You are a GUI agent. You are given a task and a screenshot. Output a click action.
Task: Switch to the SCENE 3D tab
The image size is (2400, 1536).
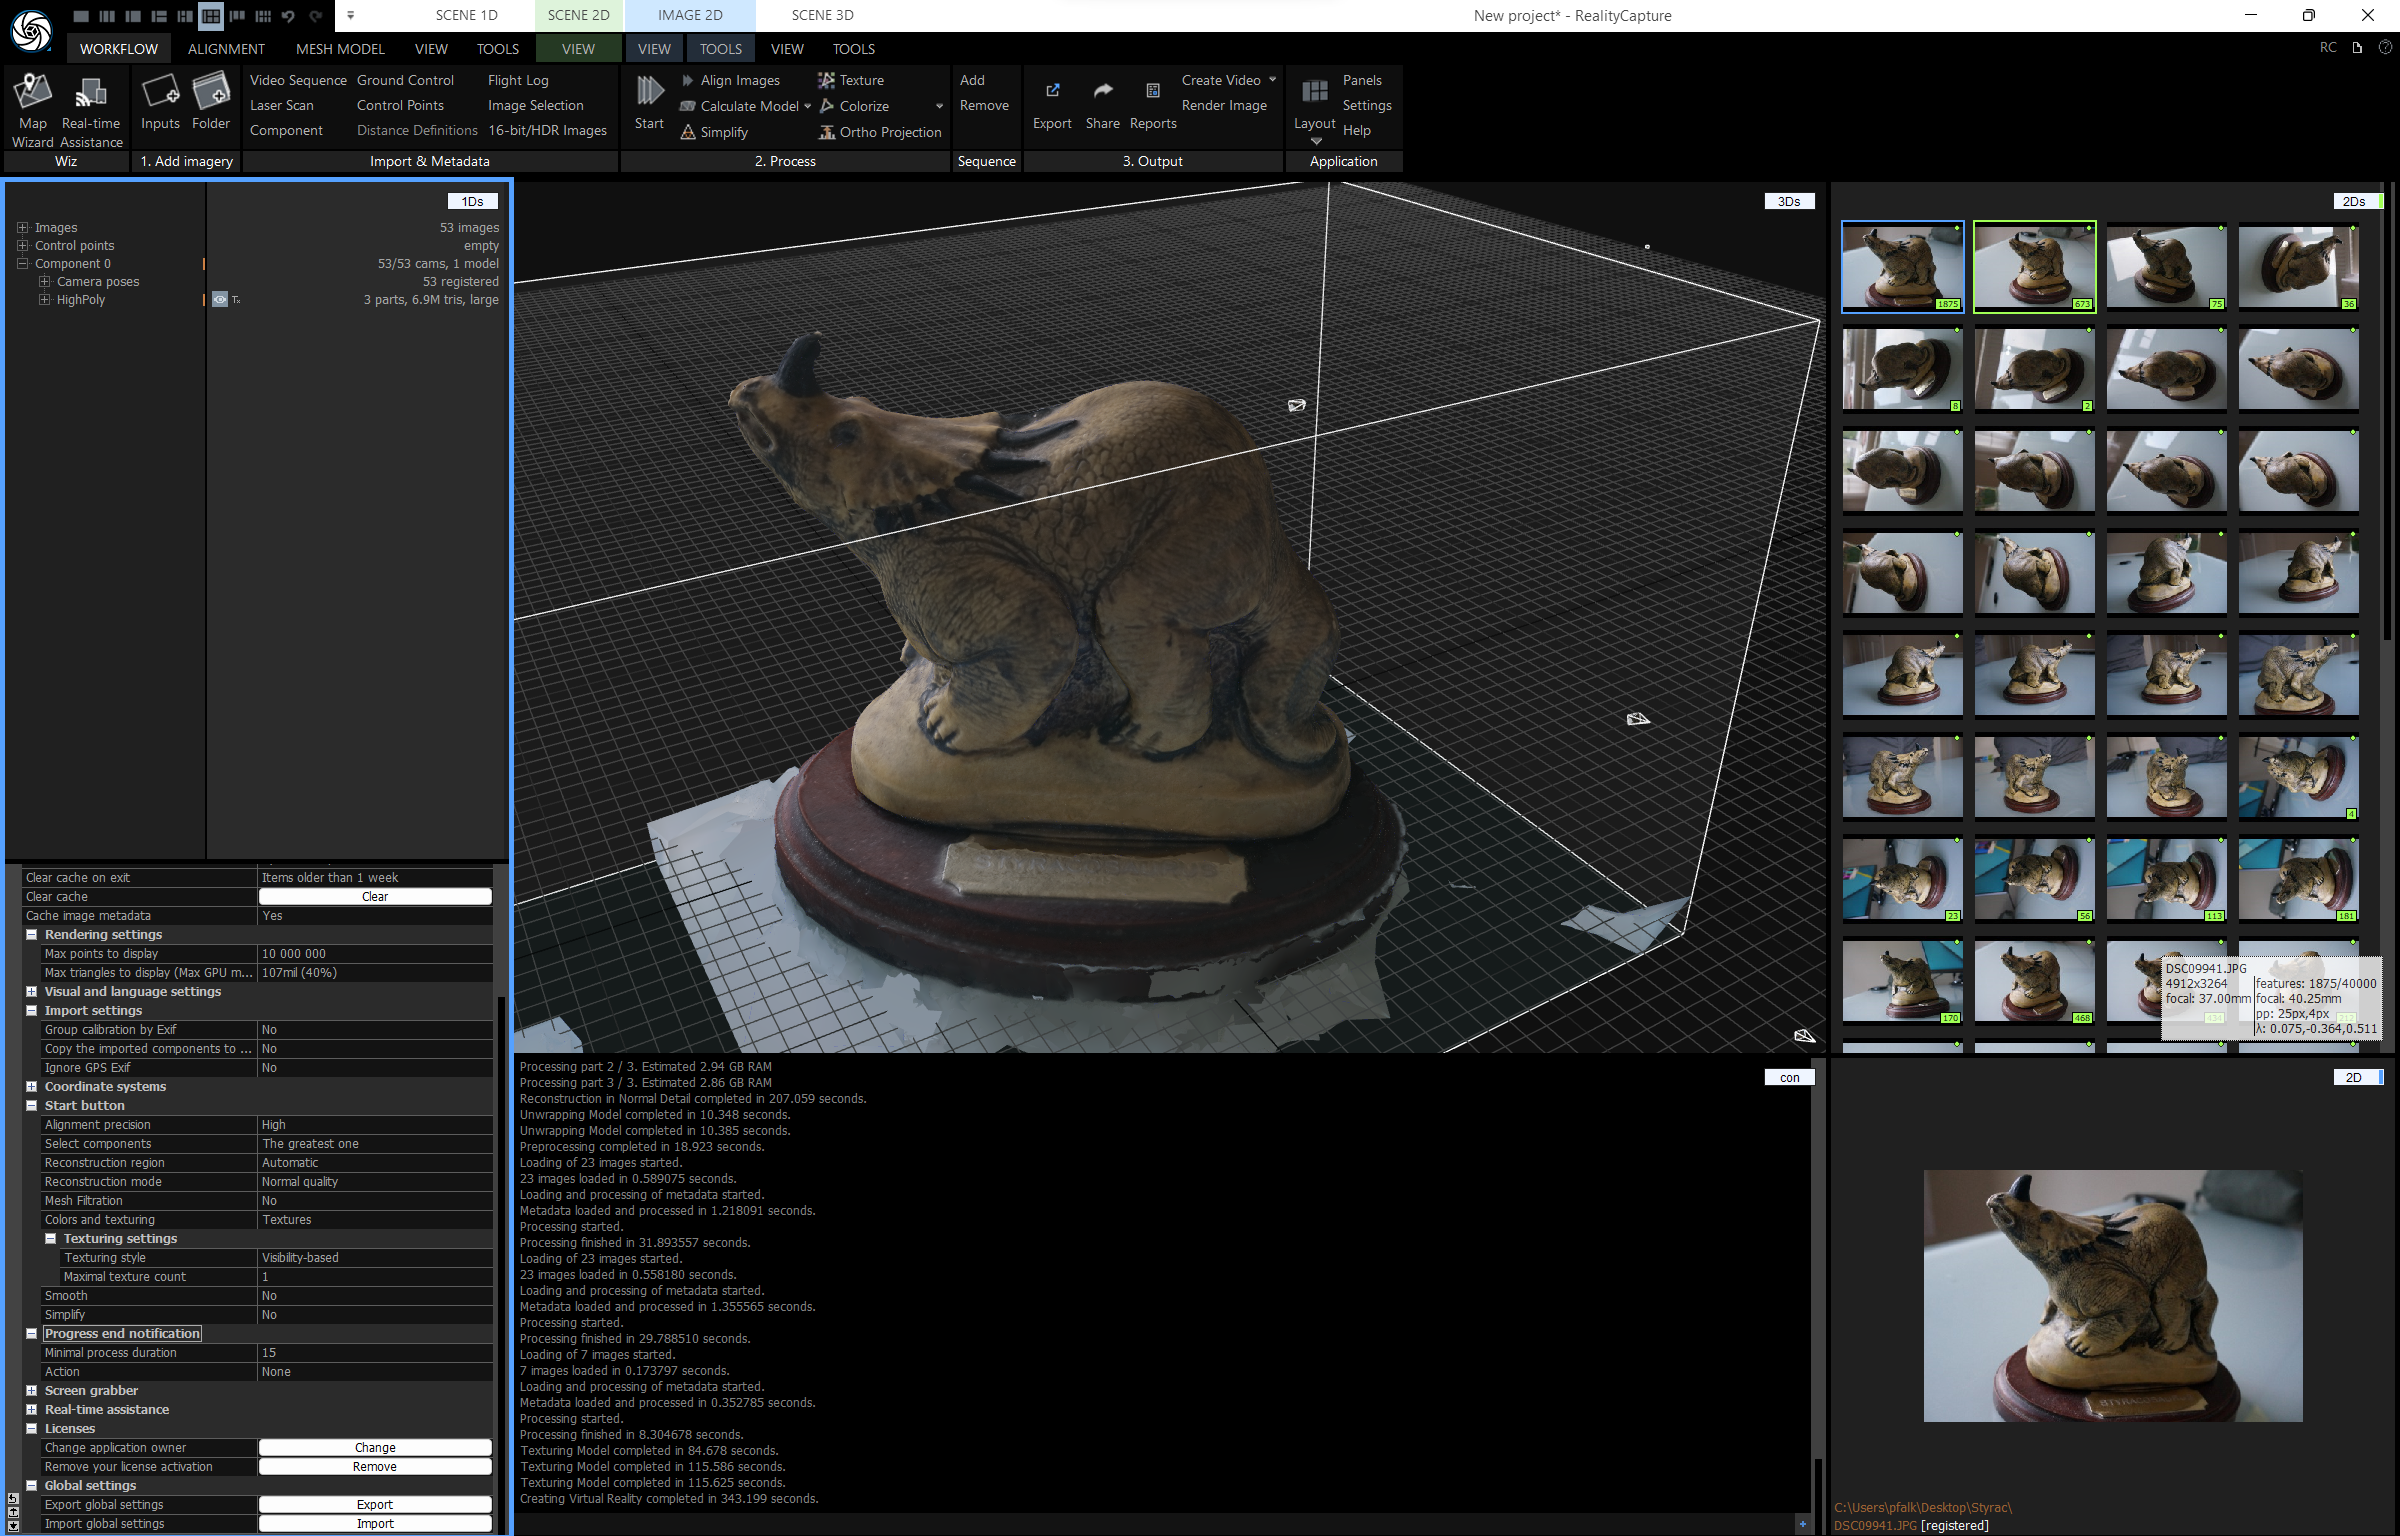[821, 15]
